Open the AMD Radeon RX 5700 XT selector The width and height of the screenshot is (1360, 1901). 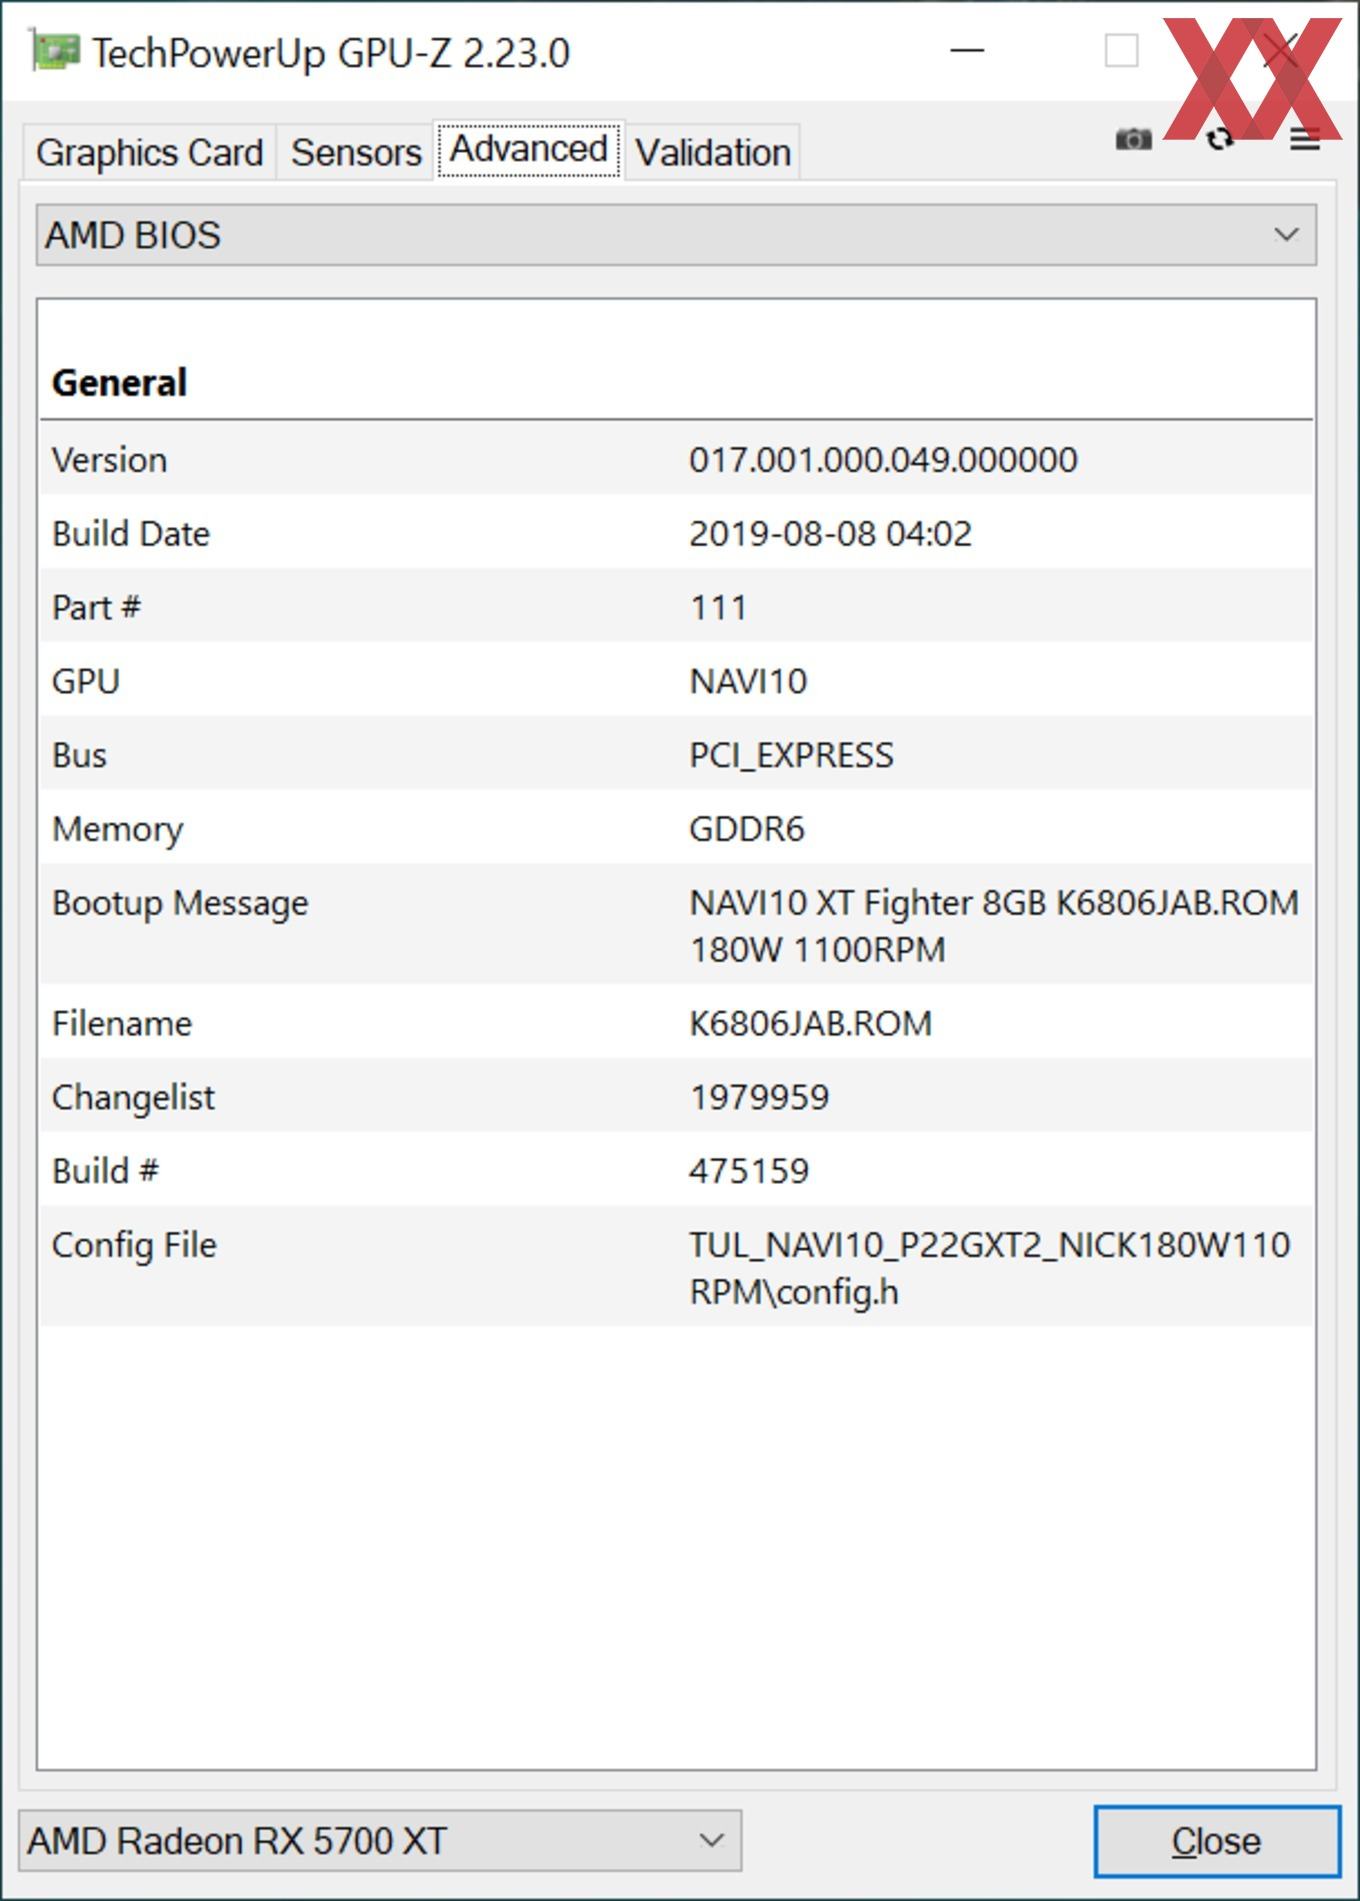click(x=380, y=1841)
